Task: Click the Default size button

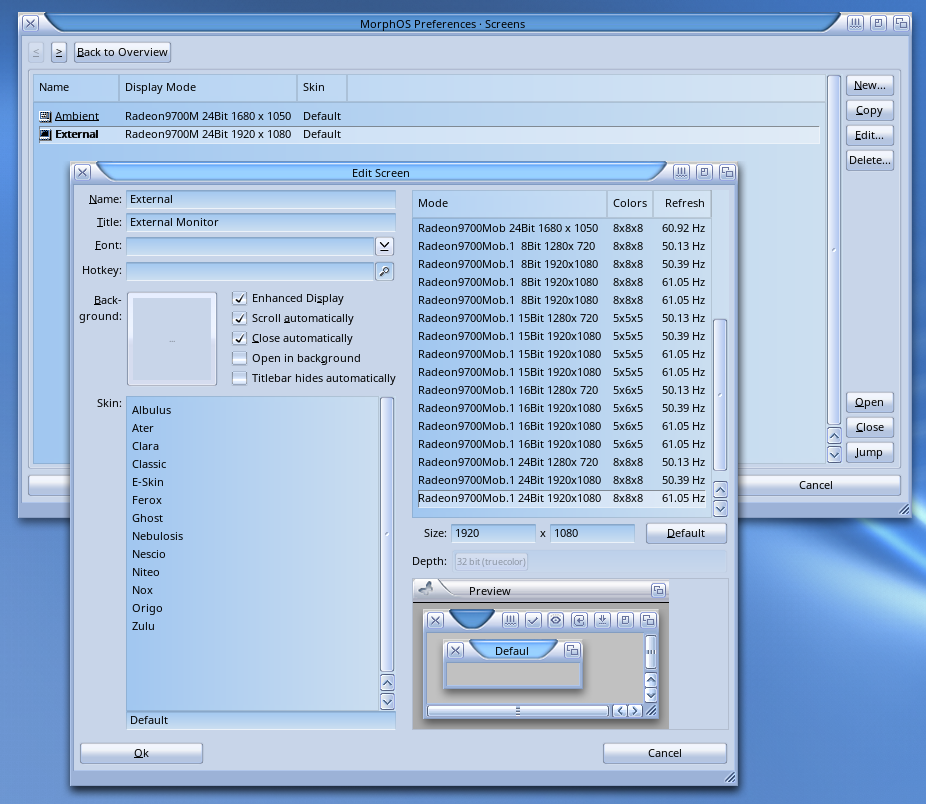Action: coord(686,533)
